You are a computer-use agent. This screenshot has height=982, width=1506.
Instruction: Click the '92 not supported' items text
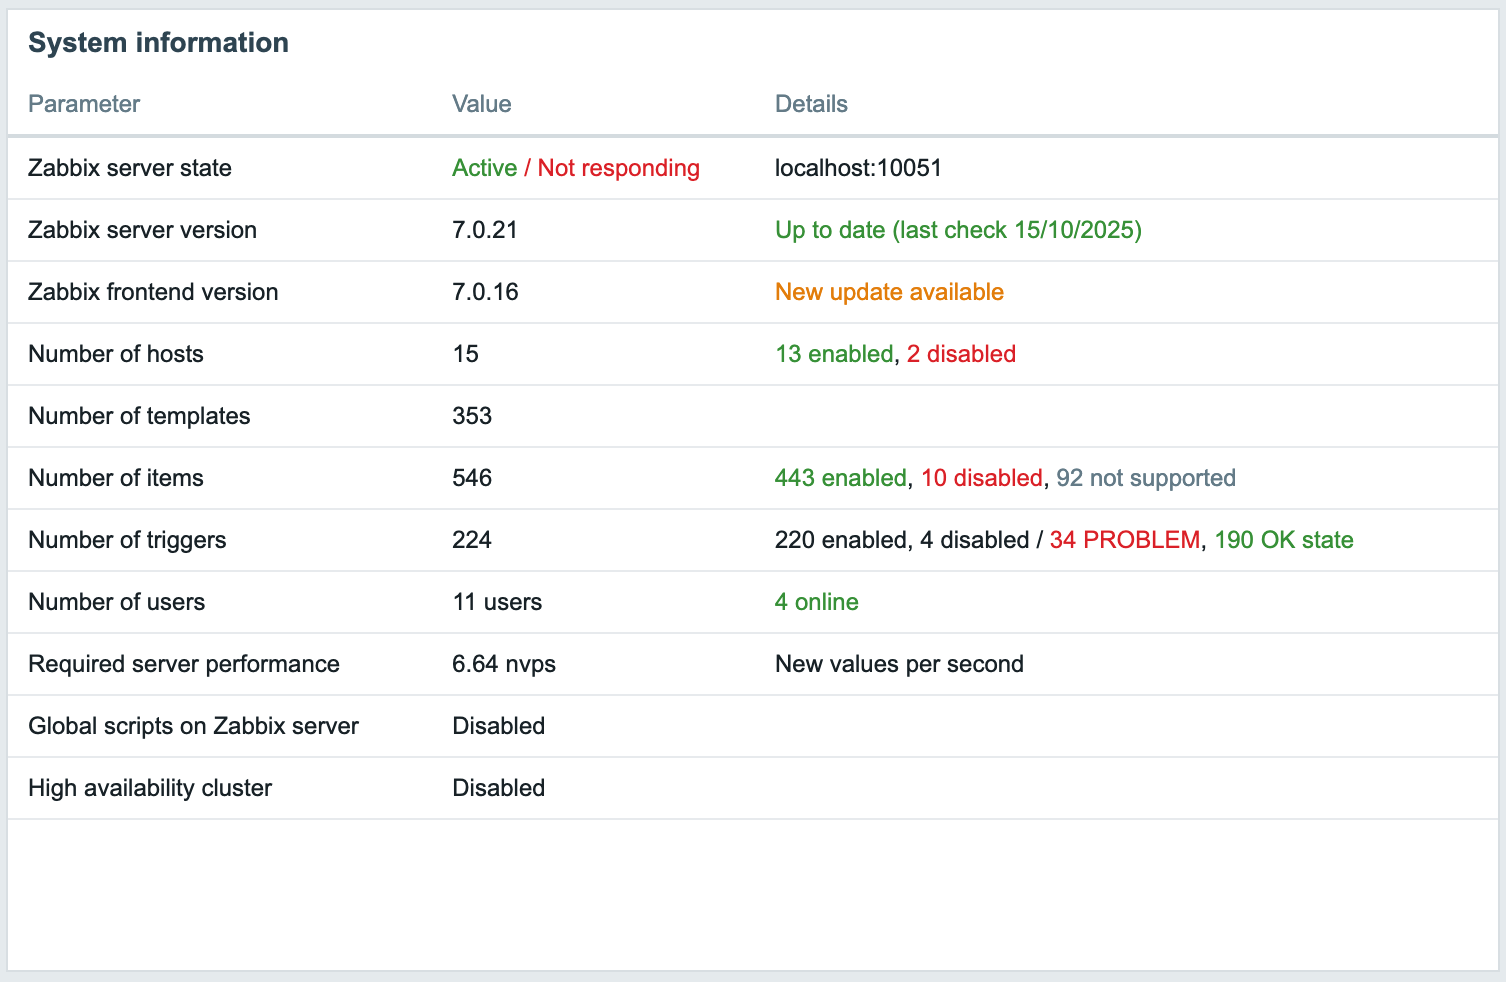pos(1145,478)
